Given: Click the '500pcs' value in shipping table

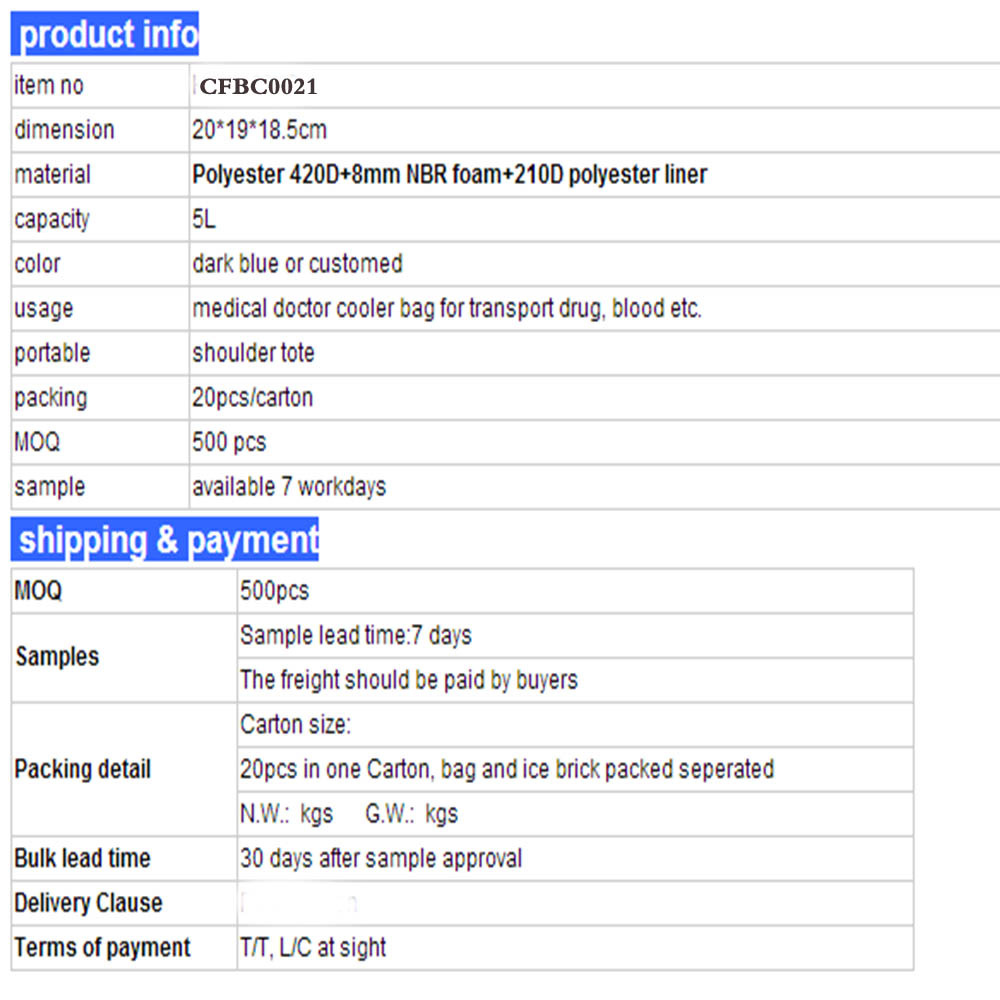Looking at the screenshot, I should tap(274, 591).
